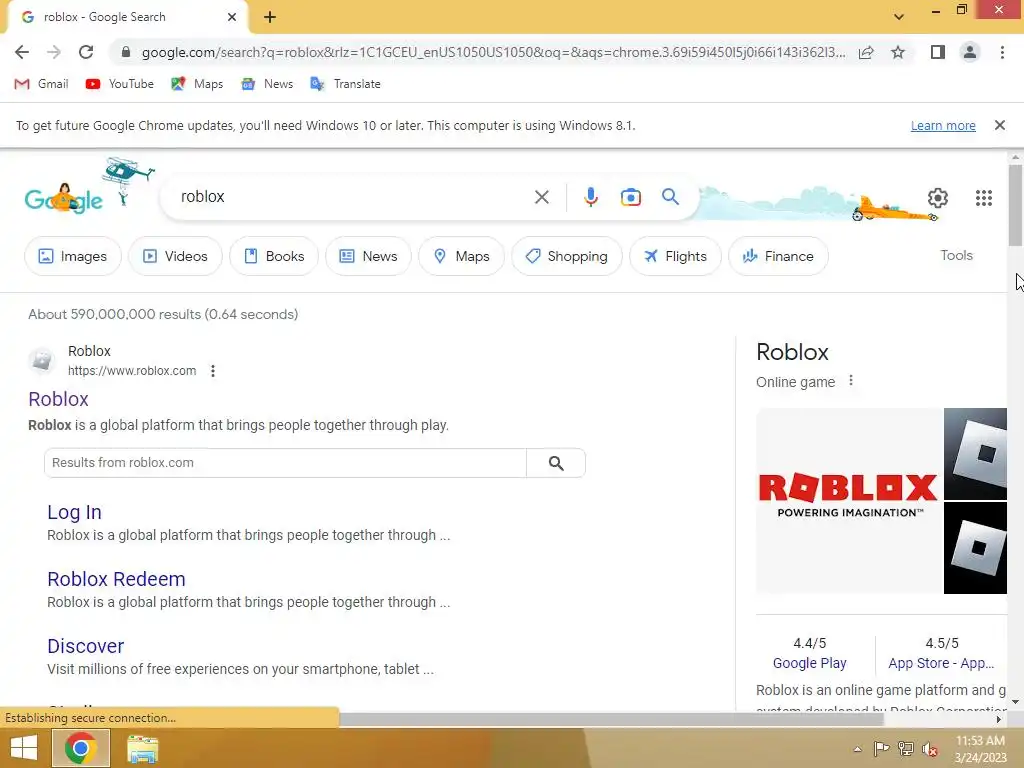Screen dimensions: 1024x768
Task: Dismiss the Chrome update notification bar
Action: pyautogui.click(x=999, y=125)
